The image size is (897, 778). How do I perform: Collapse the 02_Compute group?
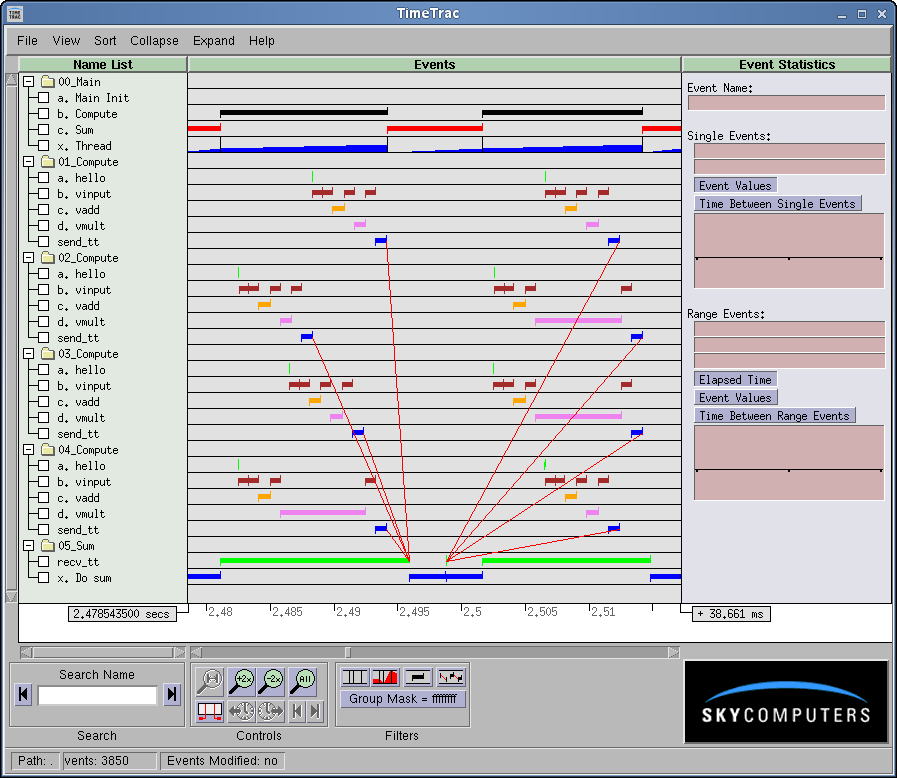[29, 258]
